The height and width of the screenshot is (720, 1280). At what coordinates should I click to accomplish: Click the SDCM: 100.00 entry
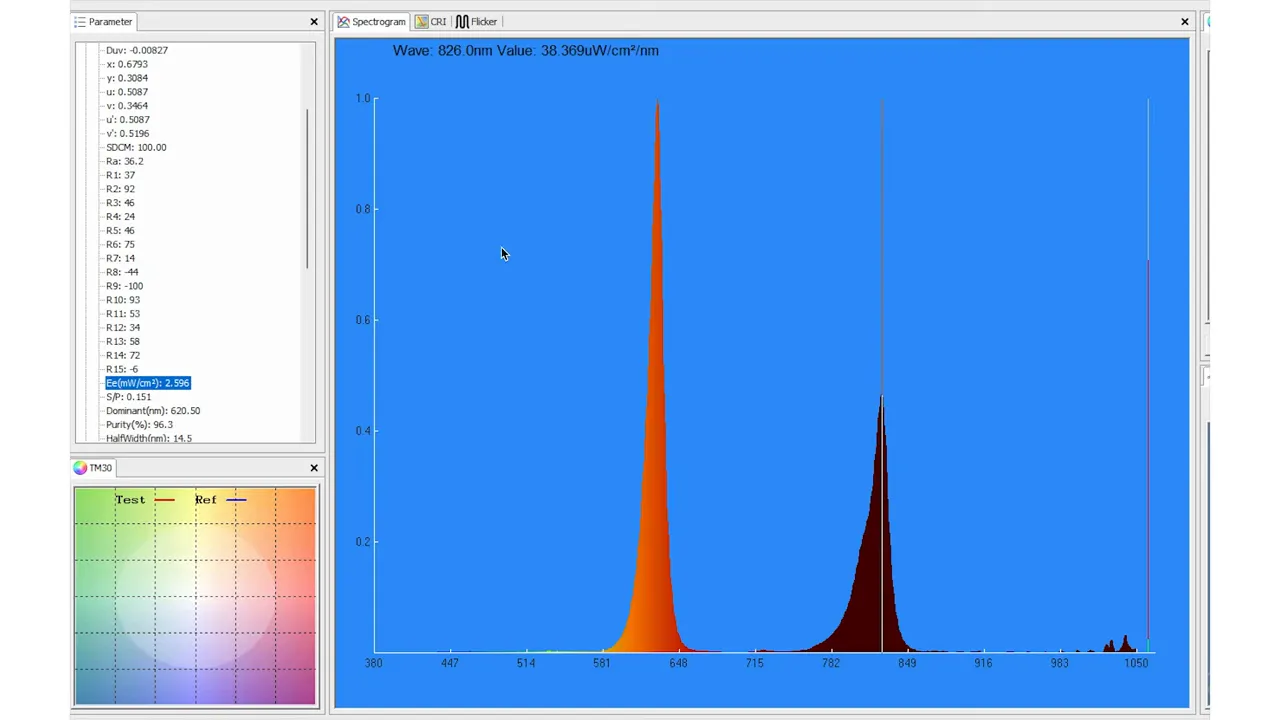tap(135, 147)
